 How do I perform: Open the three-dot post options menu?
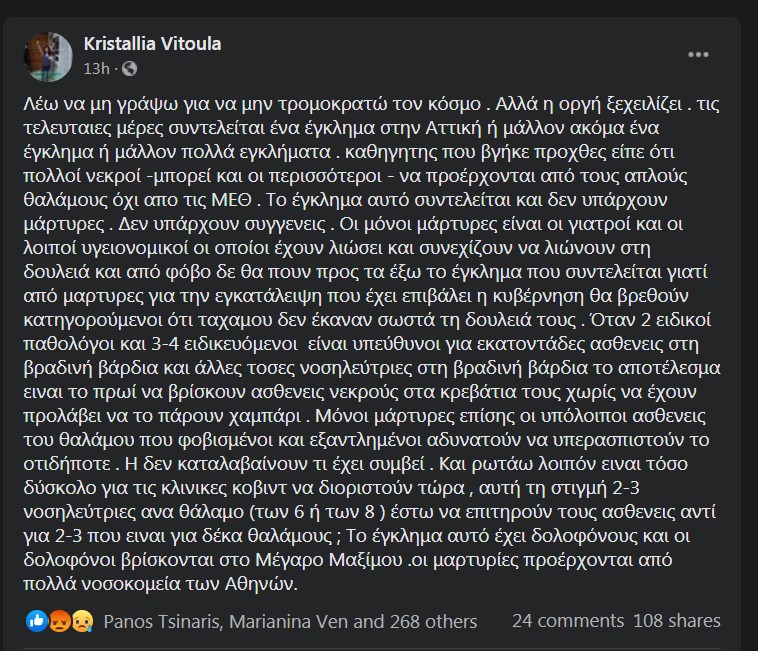pos(698,55)
